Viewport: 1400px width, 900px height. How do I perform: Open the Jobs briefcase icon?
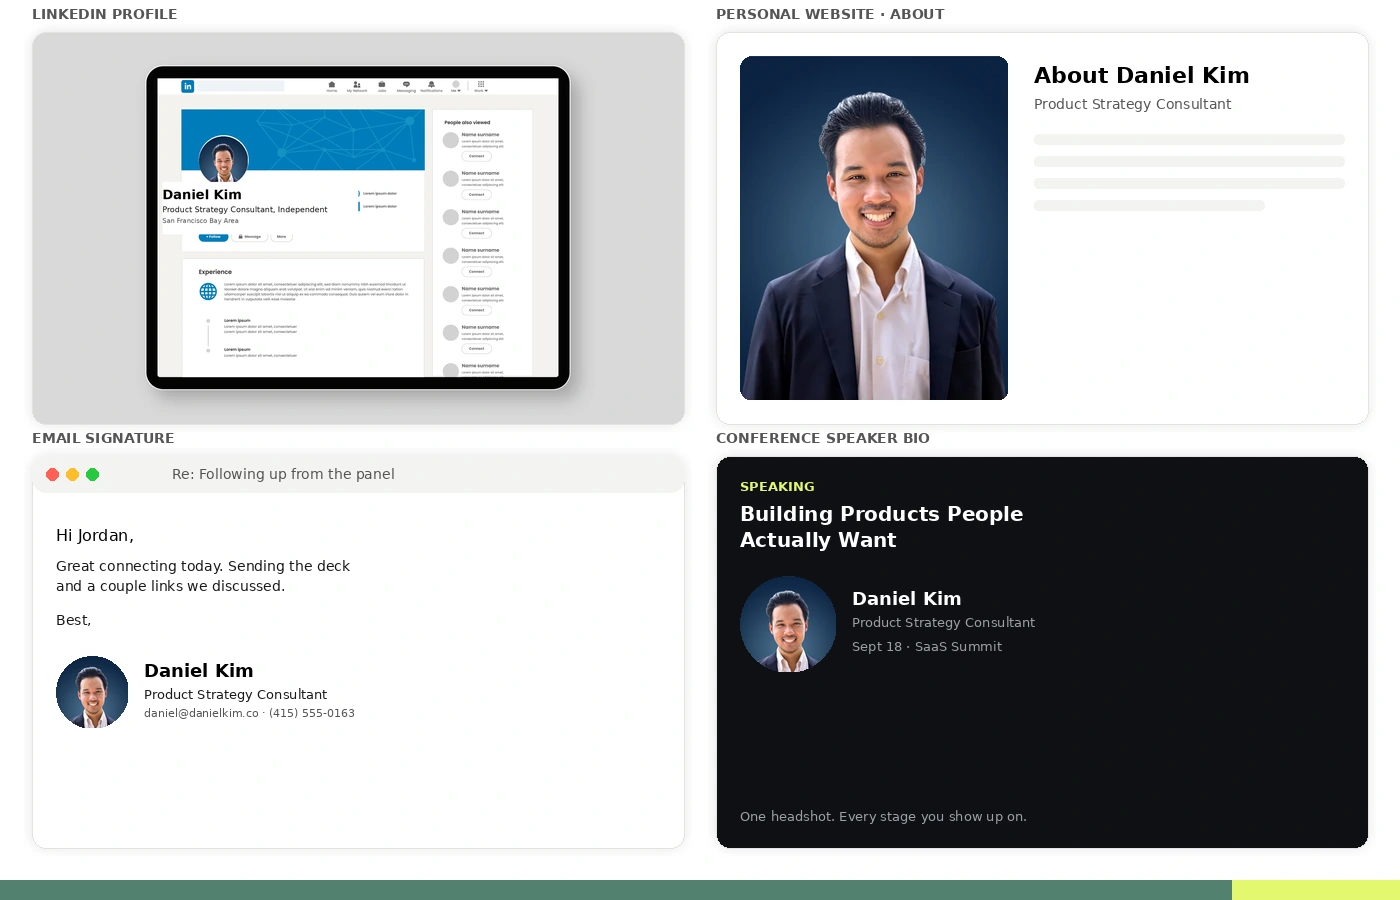click(x=382, y=87)
